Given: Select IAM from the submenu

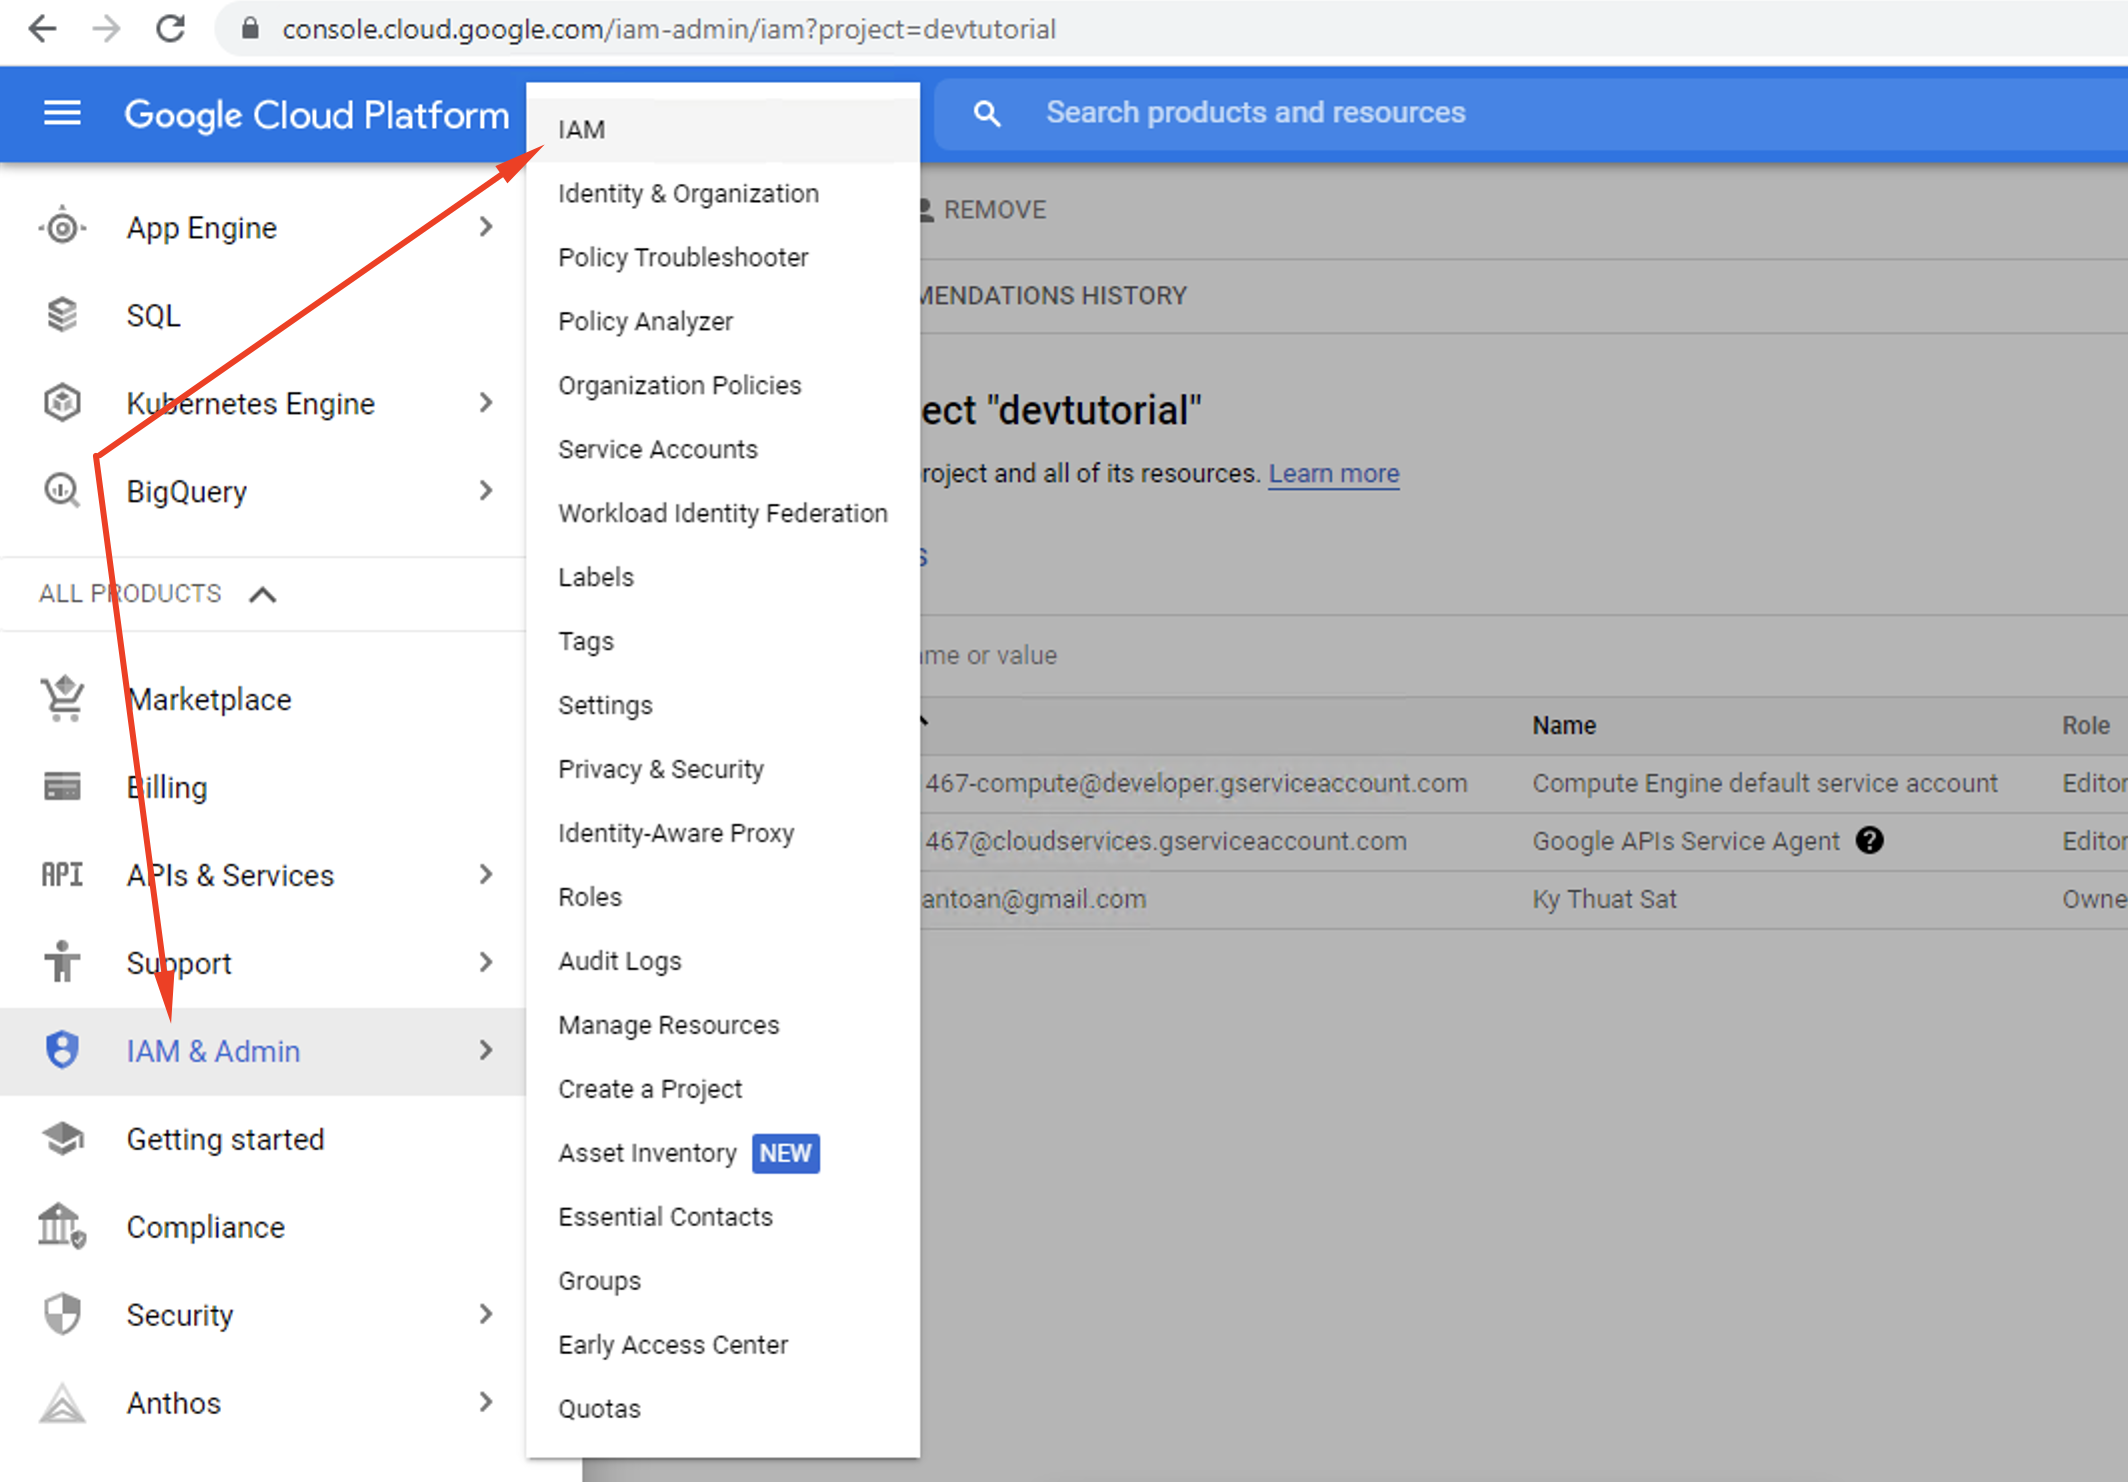Looking at the screenshot, I should click(x=723, y=129).
